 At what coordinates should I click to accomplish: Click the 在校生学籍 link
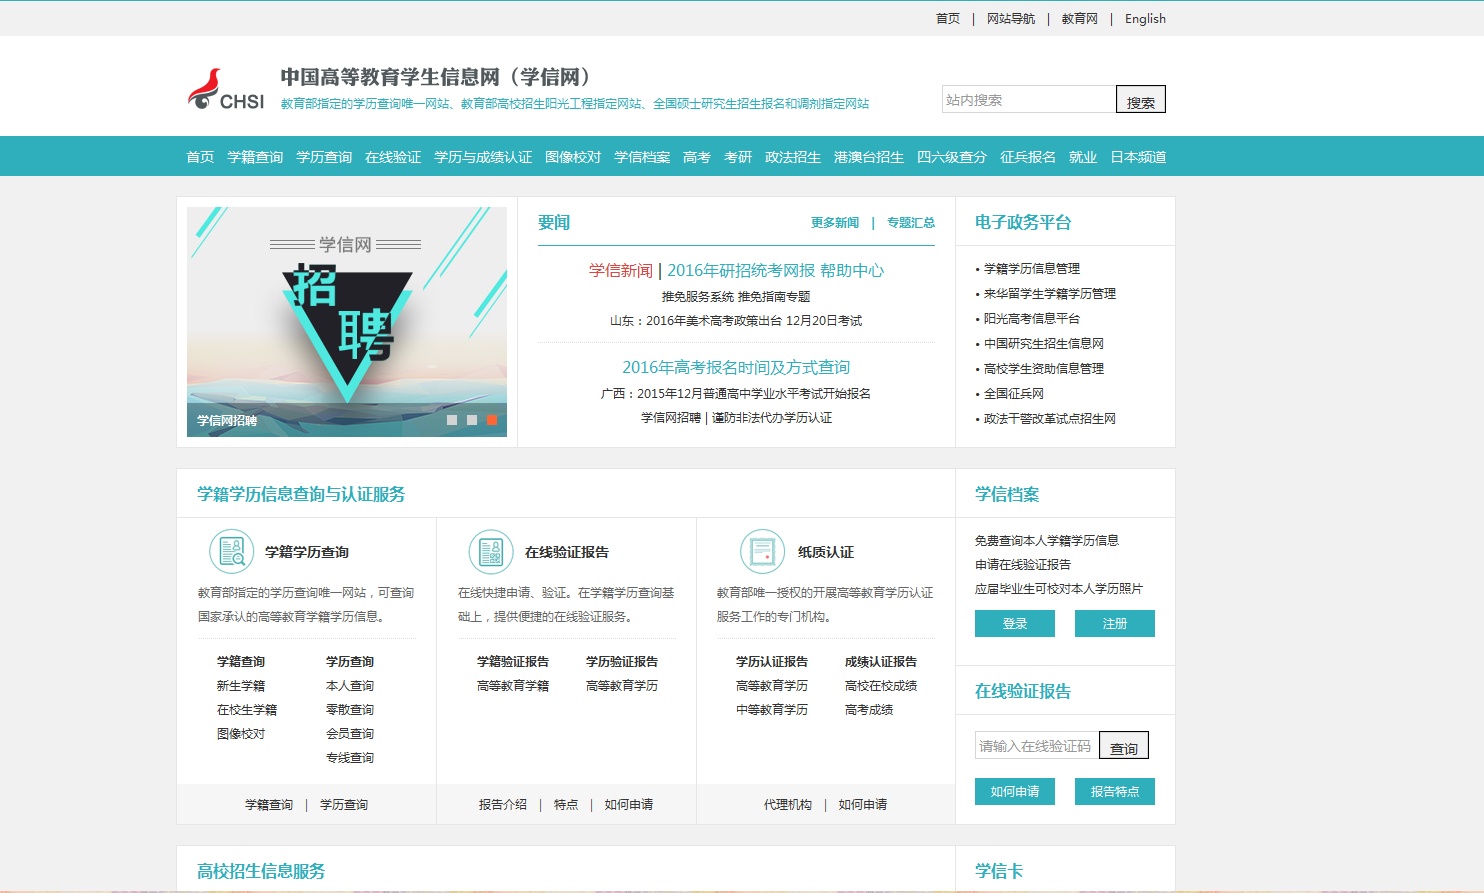click(247, 709)
